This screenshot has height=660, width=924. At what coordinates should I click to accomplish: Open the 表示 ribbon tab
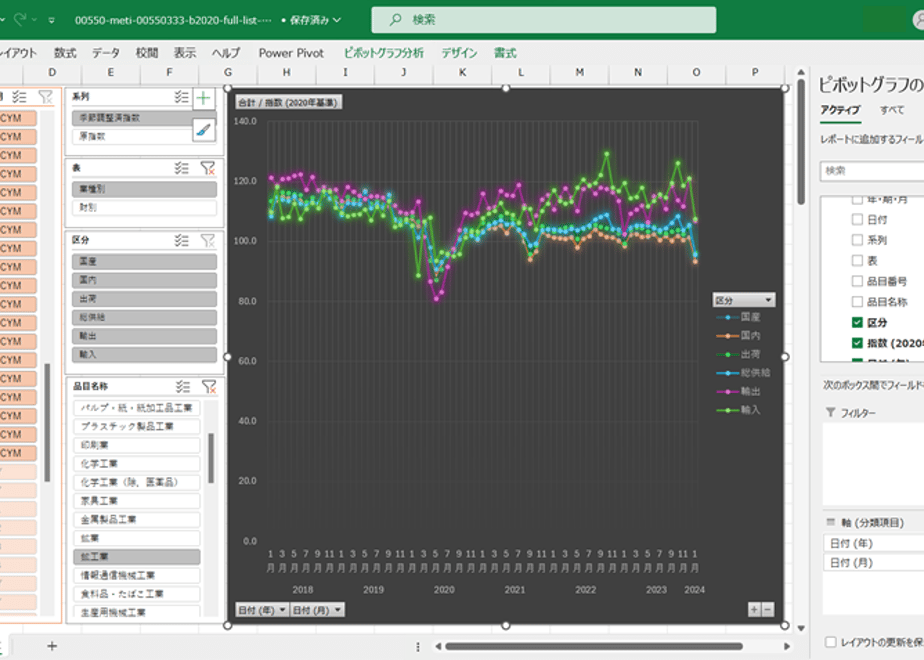coord(184,53)
